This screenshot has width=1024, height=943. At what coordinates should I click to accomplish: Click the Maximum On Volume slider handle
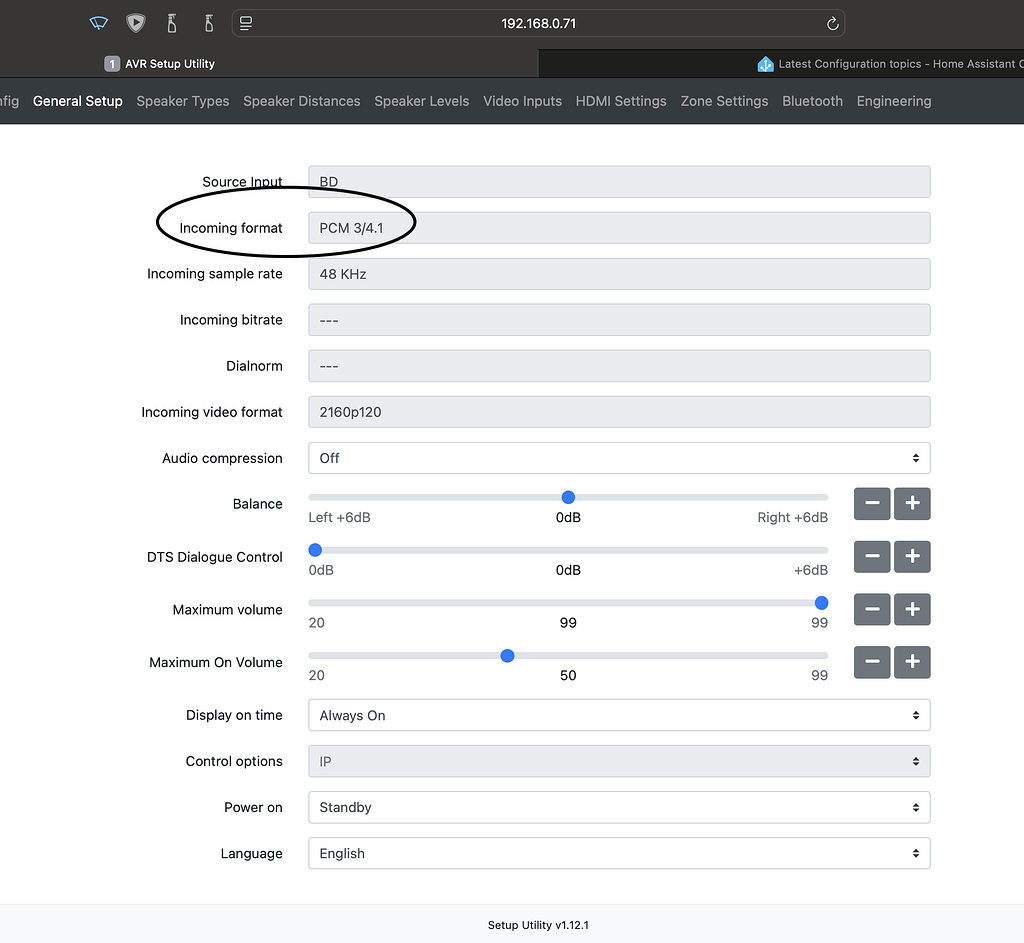pos(507,655)
